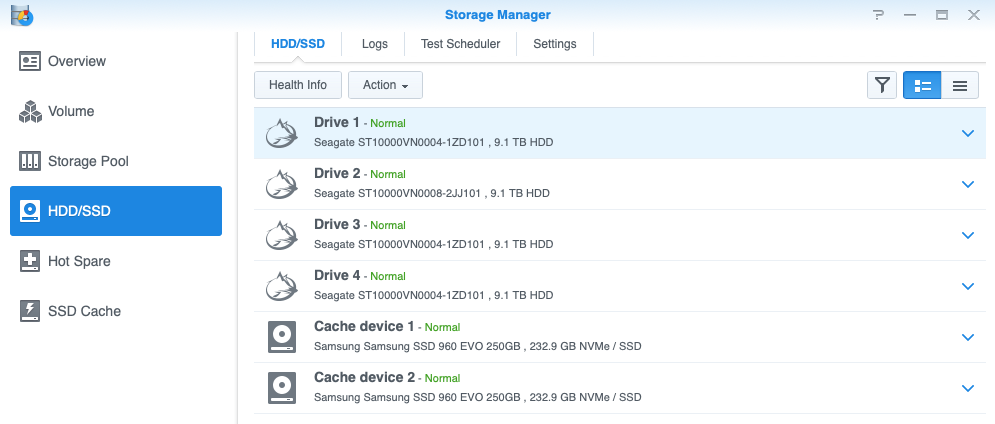
Task: Click the Drive 4 hard disk icon
Action: 281,286
